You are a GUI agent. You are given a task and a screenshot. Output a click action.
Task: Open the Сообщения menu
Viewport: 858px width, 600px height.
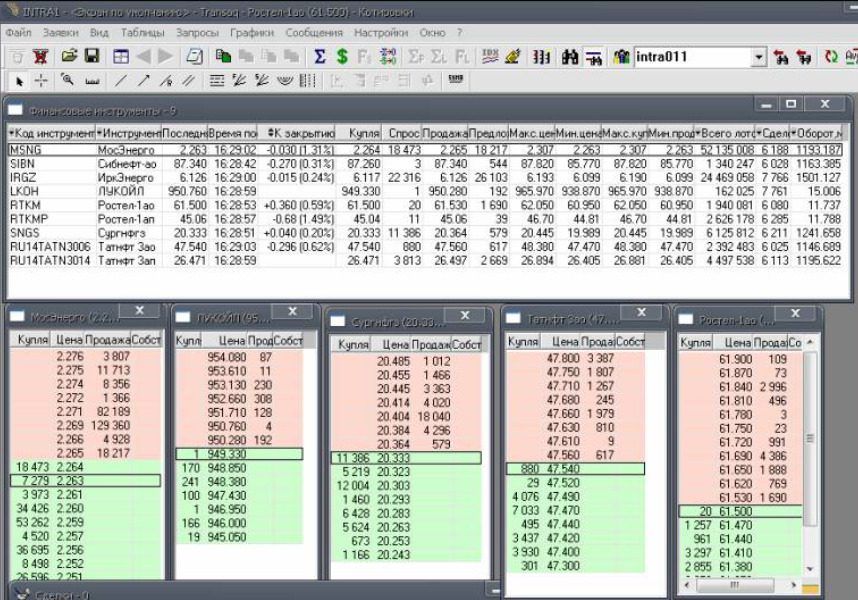tap(314, 33)
